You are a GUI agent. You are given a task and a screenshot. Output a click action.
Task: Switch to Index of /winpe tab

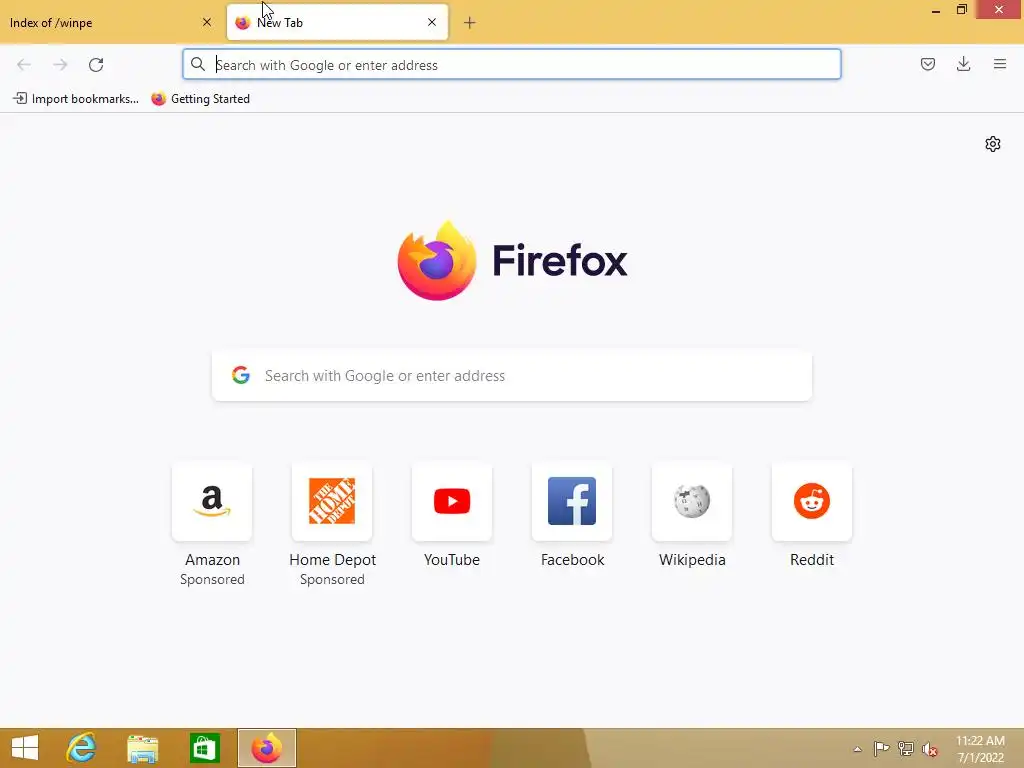point(111,22)
